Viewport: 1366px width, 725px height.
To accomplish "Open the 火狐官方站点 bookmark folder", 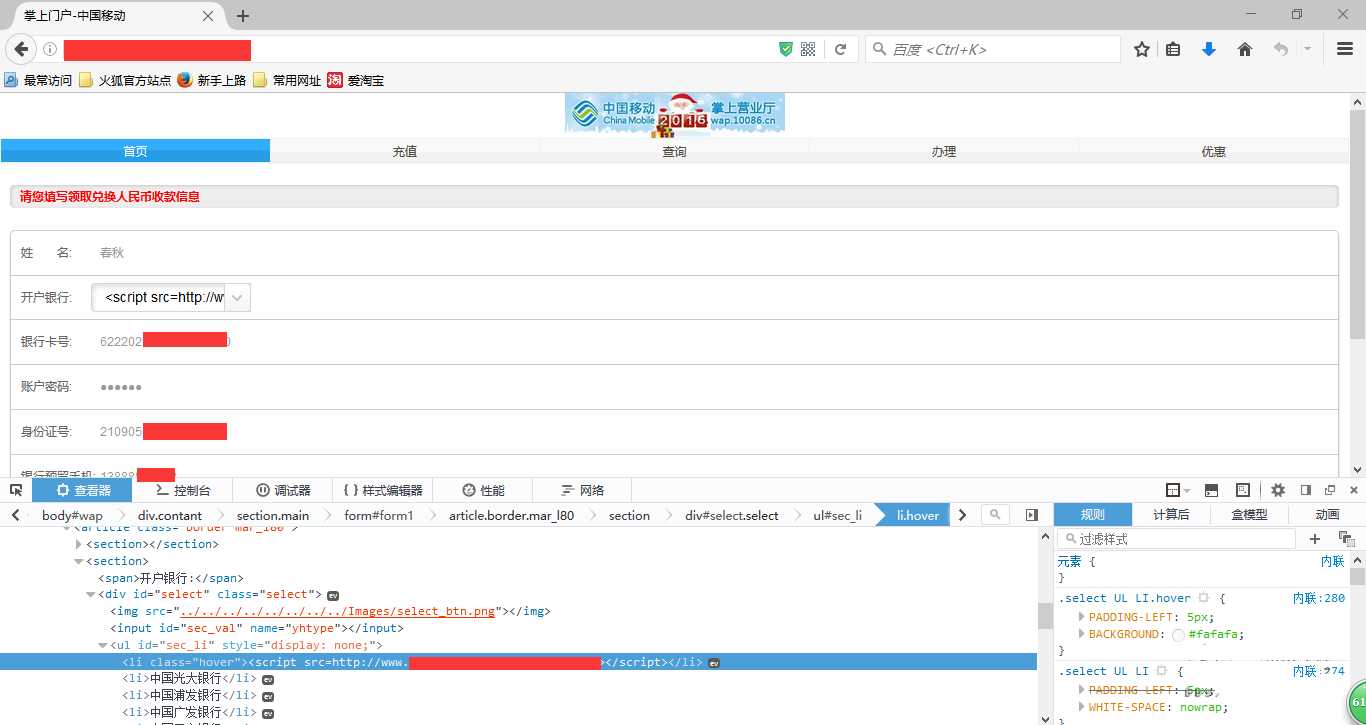I will 125,80.
